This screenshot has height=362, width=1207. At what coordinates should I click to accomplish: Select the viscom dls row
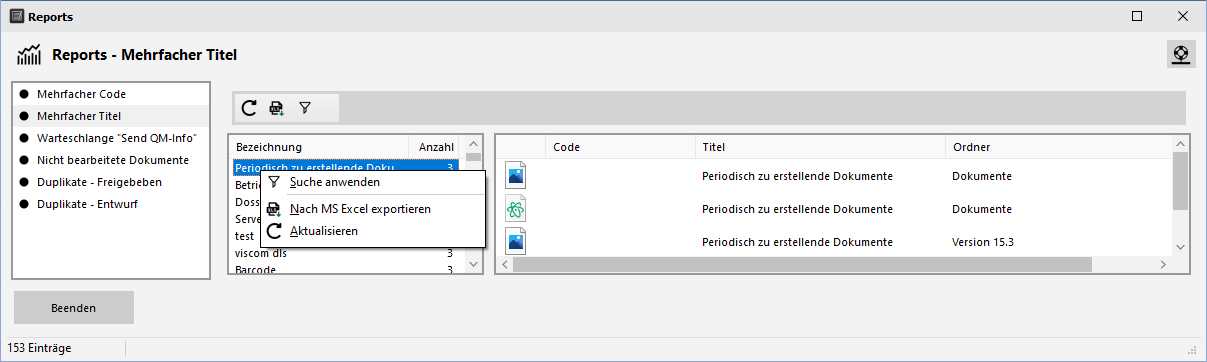tap(346, 254)
